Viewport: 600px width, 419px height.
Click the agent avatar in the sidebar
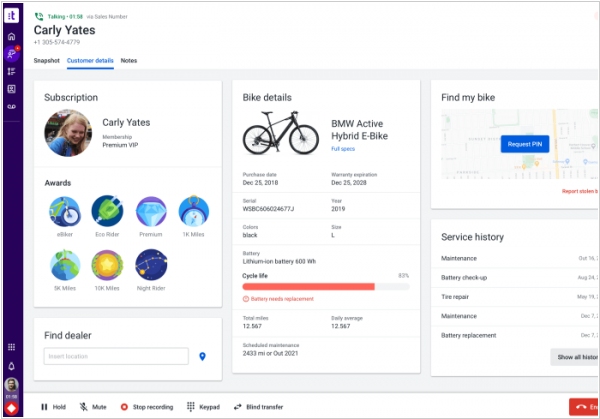pyautogui.click(x=11, y=385)
